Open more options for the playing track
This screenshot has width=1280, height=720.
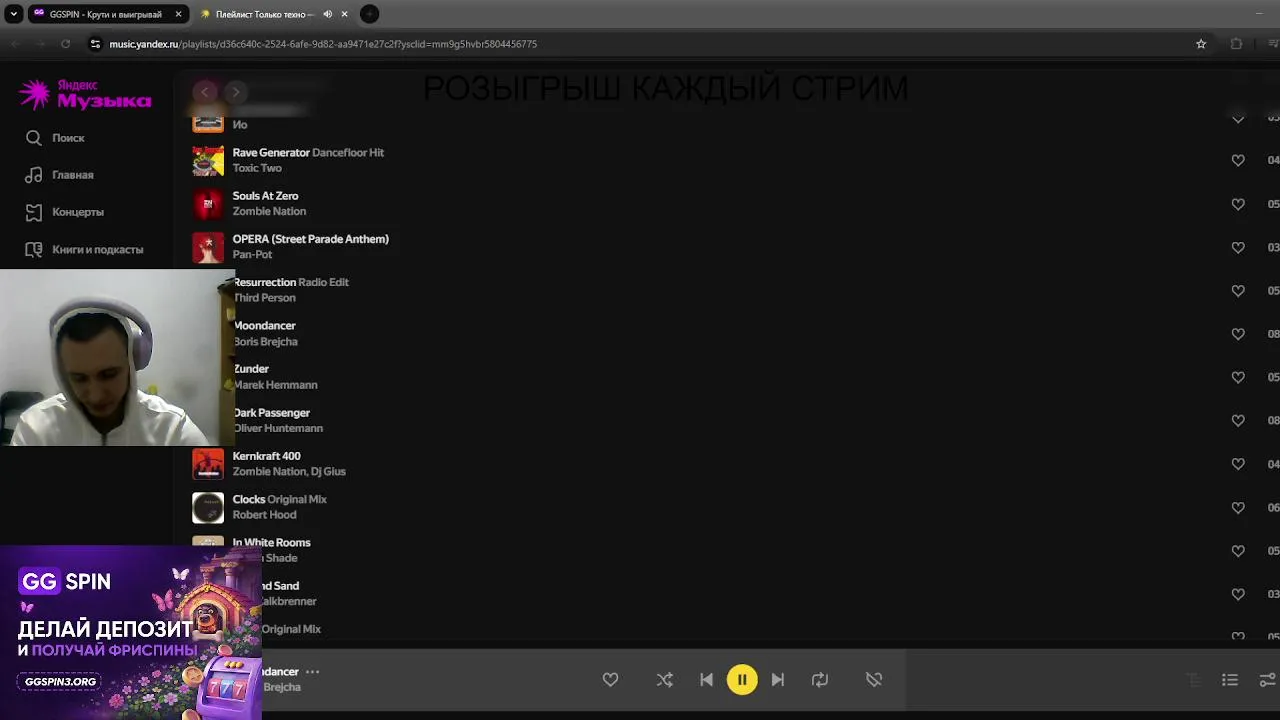coord(312,672)
